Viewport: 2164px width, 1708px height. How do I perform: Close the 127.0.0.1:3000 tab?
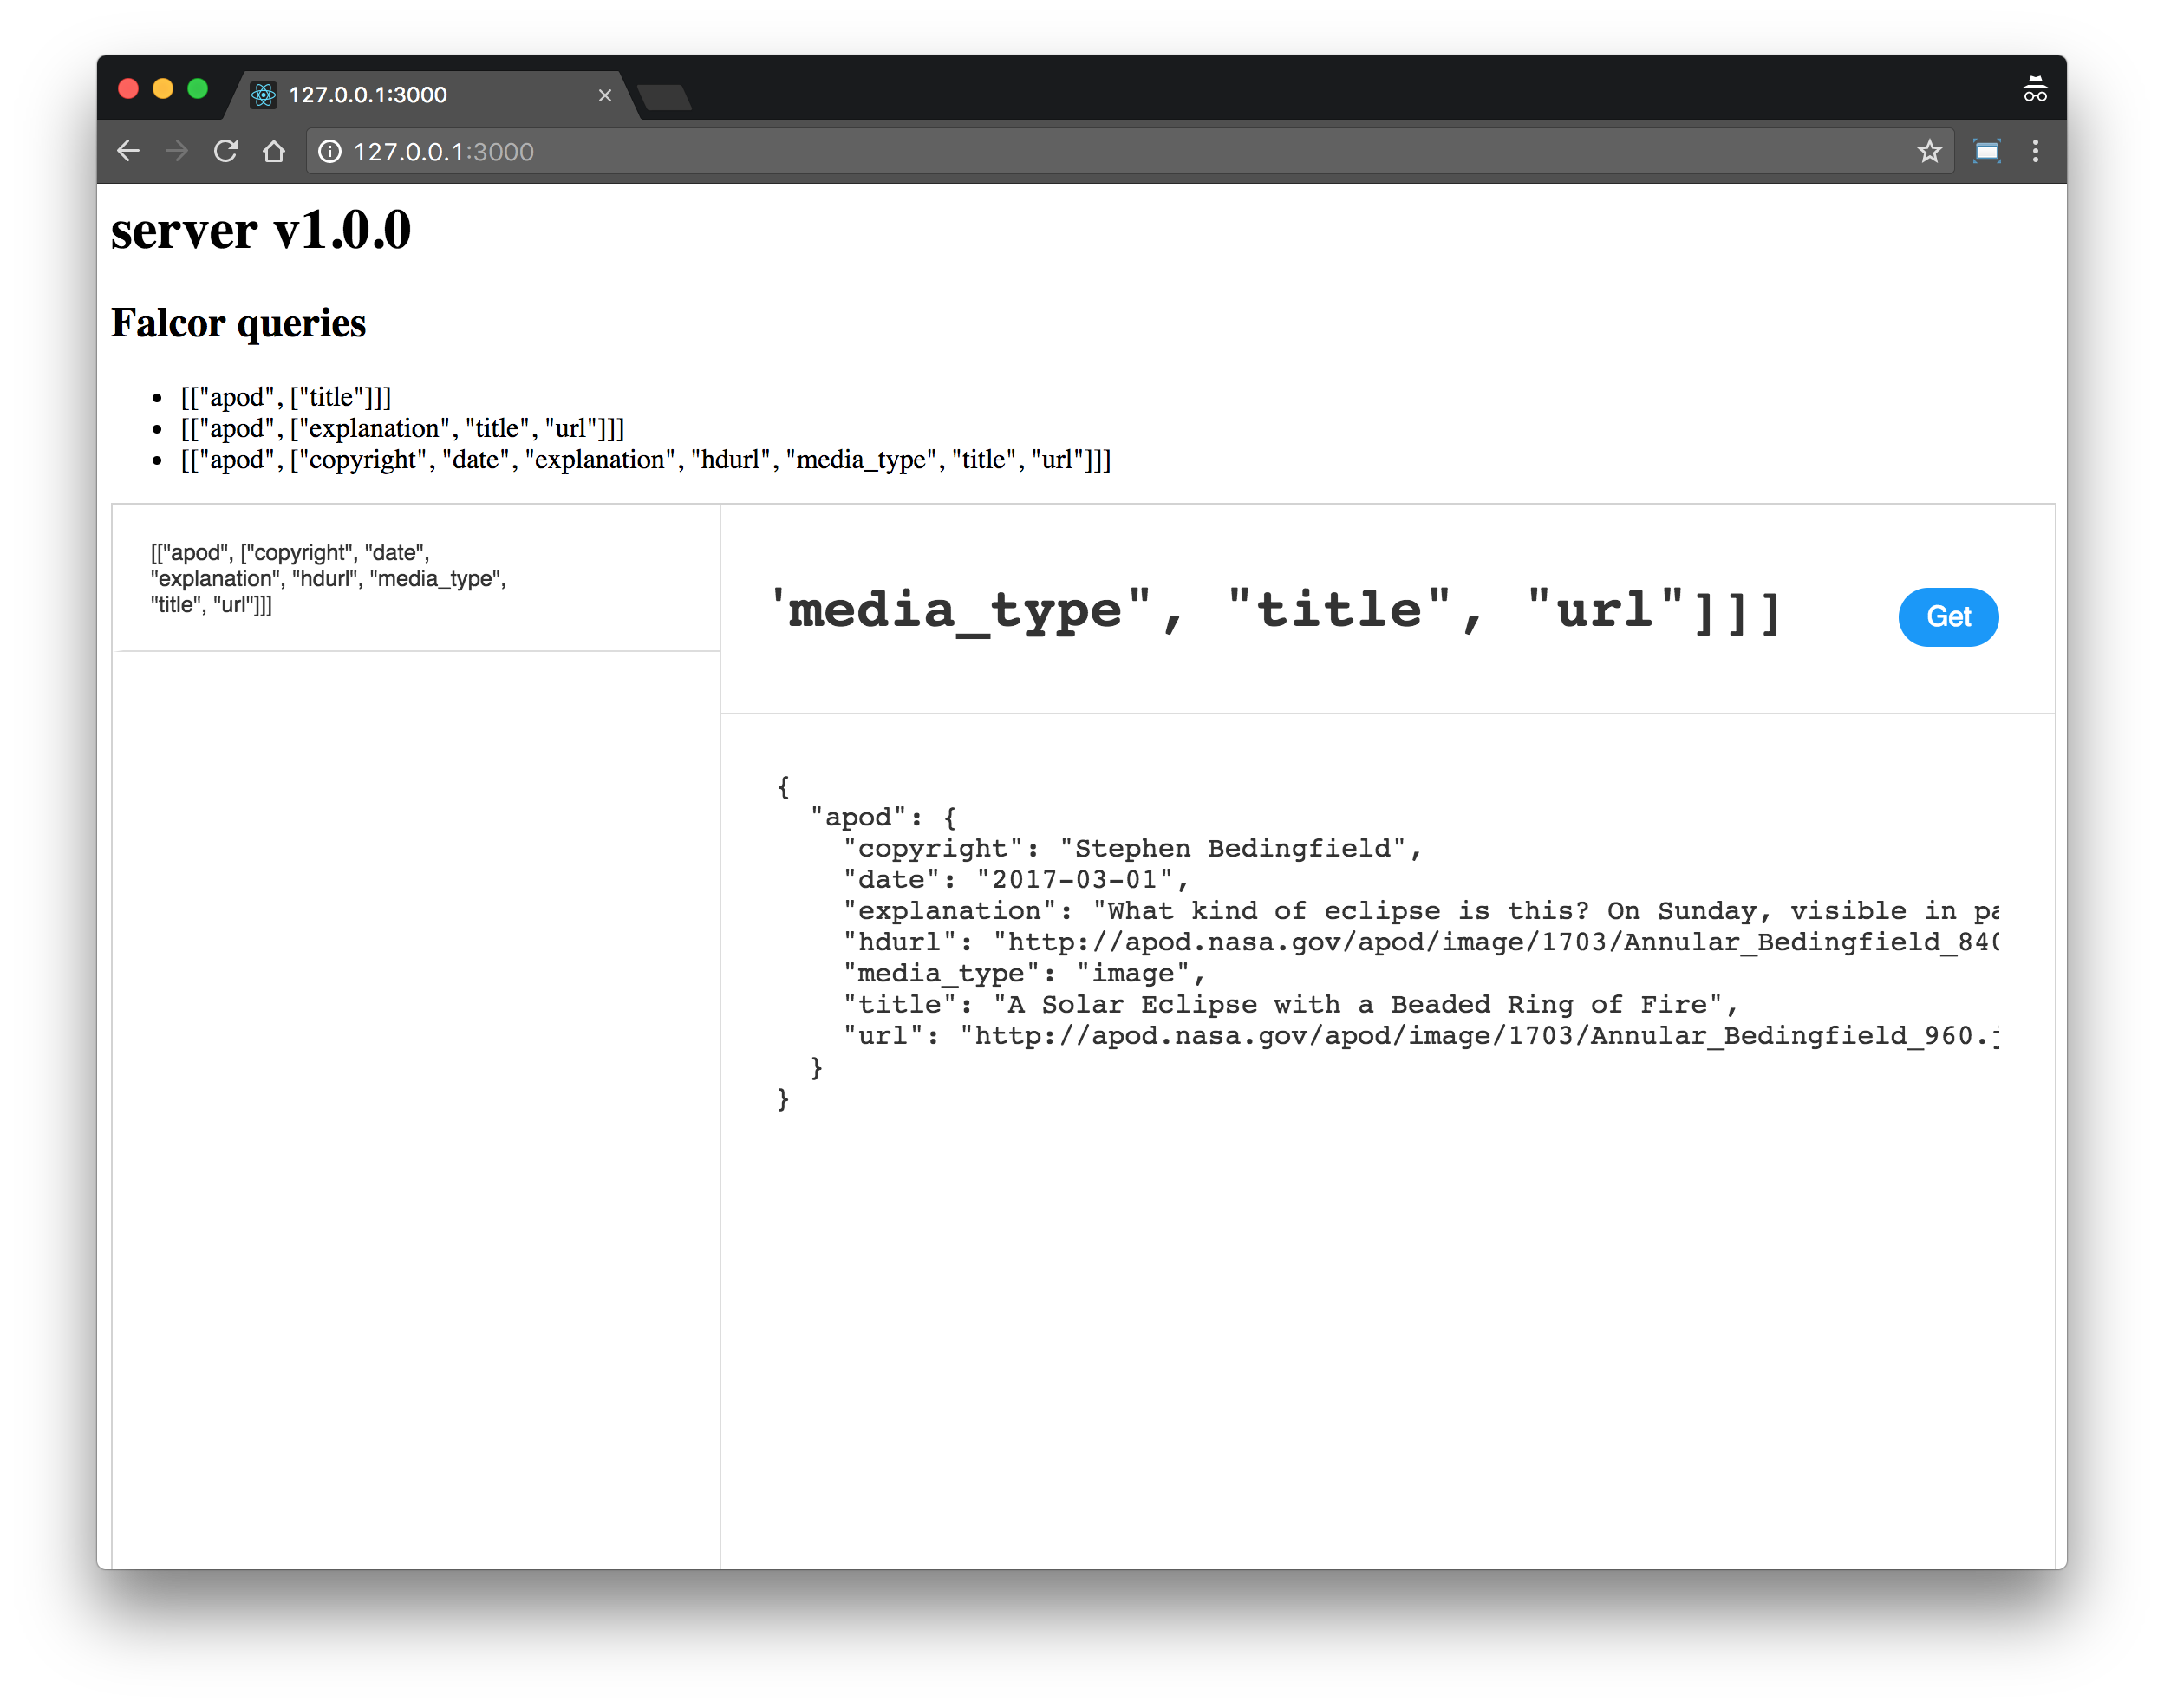click(x=605, y=95)
